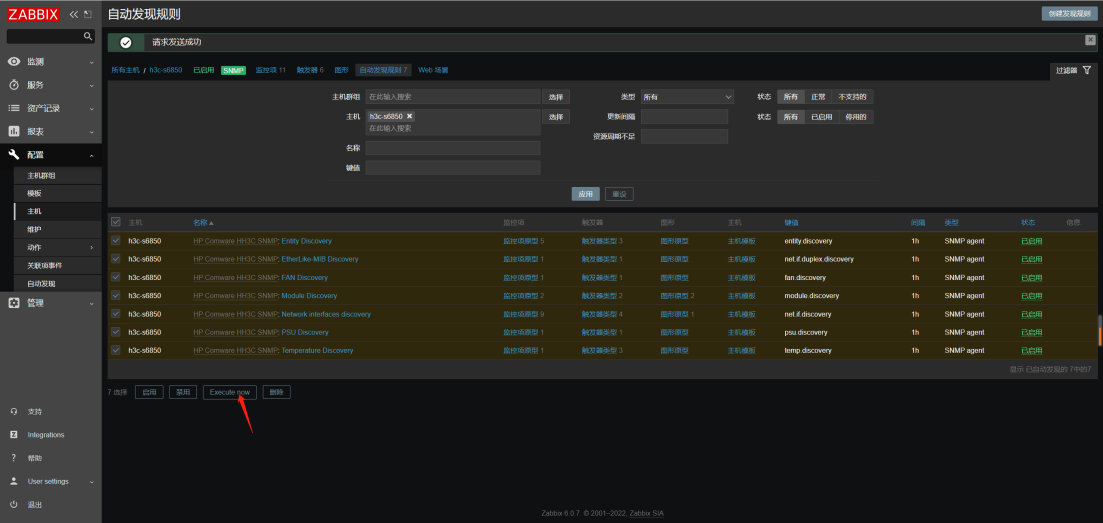Toggle the select-all header checkbox
The width and height of the screenshot is (1103, 523).
click(115, 222)
